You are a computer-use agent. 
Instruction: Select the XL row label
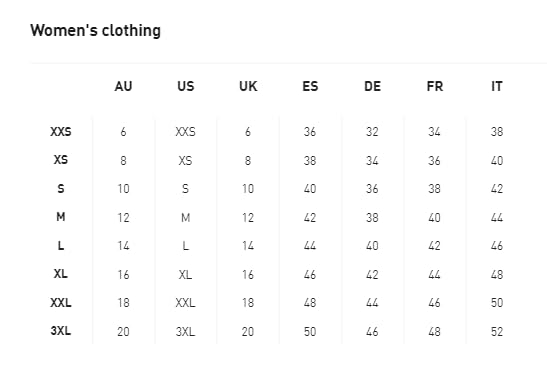pos(61,274)
